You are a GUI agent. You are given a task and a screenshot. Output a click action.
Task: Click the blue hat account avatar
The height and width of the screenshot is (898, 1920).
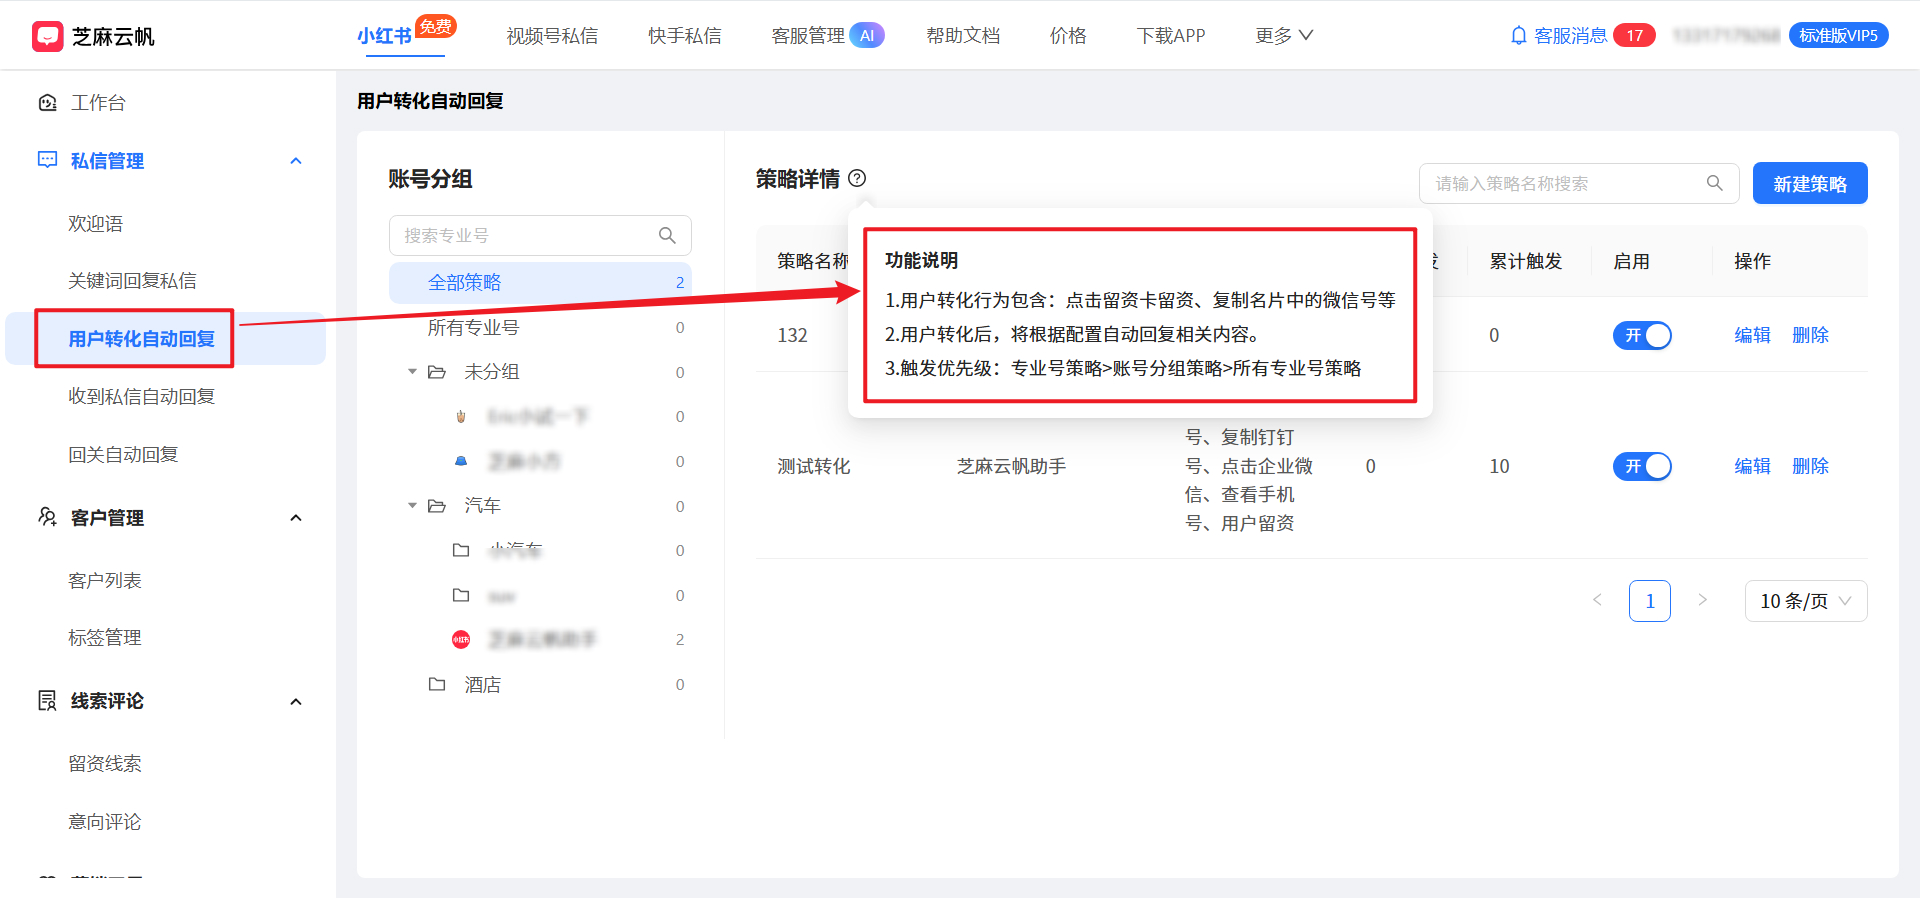pyautogui.click(x=461, y=461)
